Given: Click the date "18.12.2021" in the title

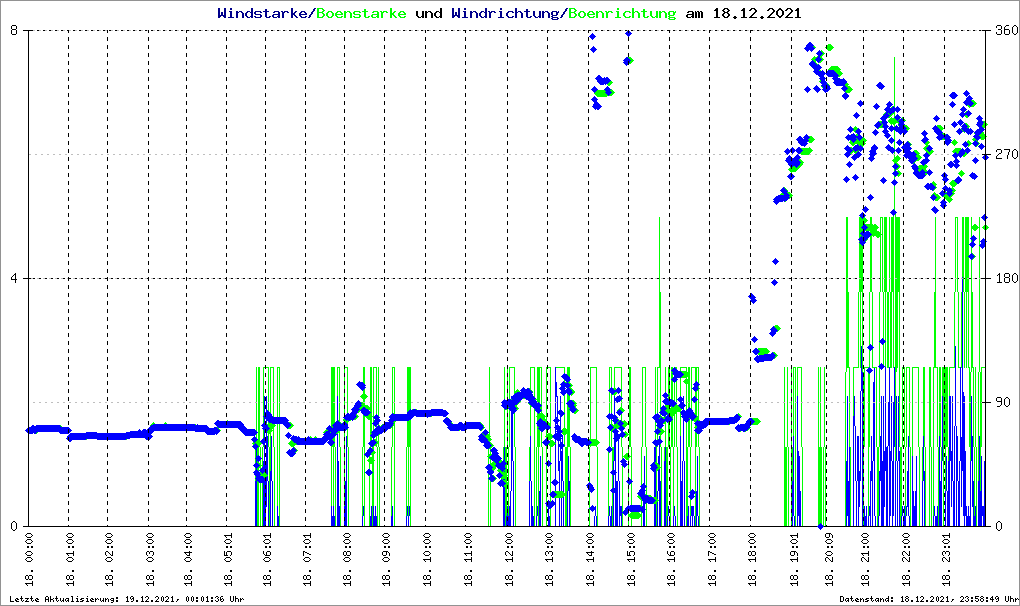Looking at the screenshot, I should (757, 13).
